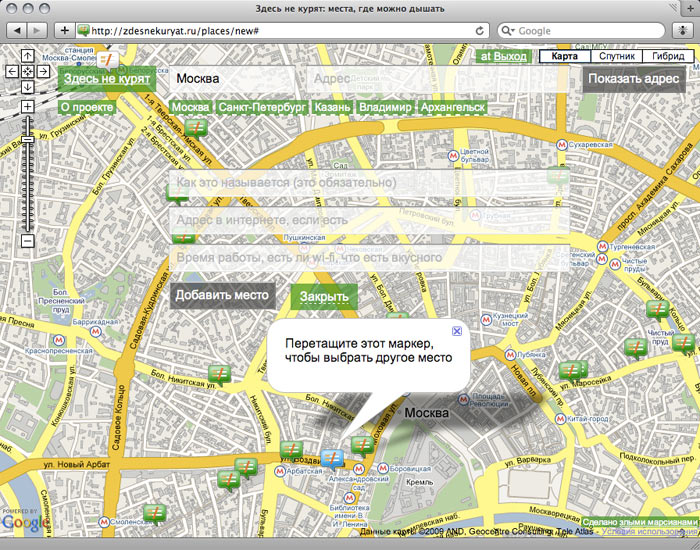This screenshot has width=700, height=550.
Task: Click the blue draggable place marker
Action: (x=334, y=458)
